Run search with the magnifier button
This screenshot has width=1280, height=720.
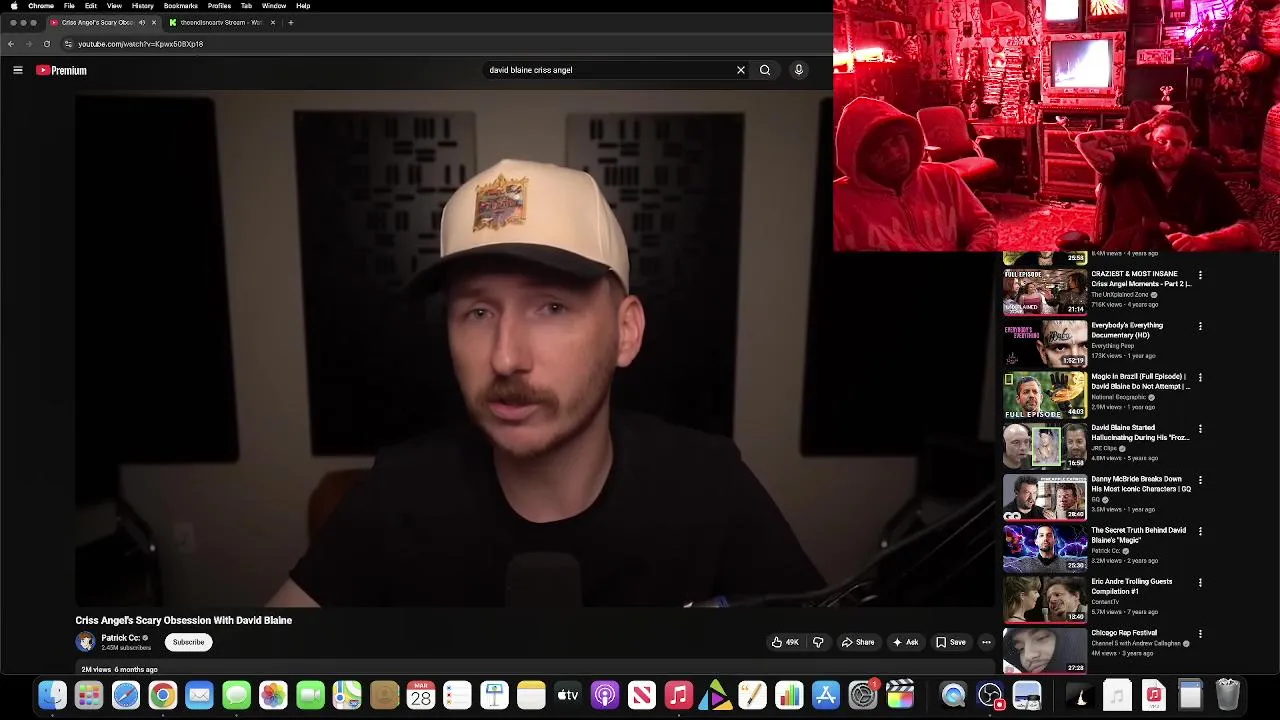click(x=765, y=70)
